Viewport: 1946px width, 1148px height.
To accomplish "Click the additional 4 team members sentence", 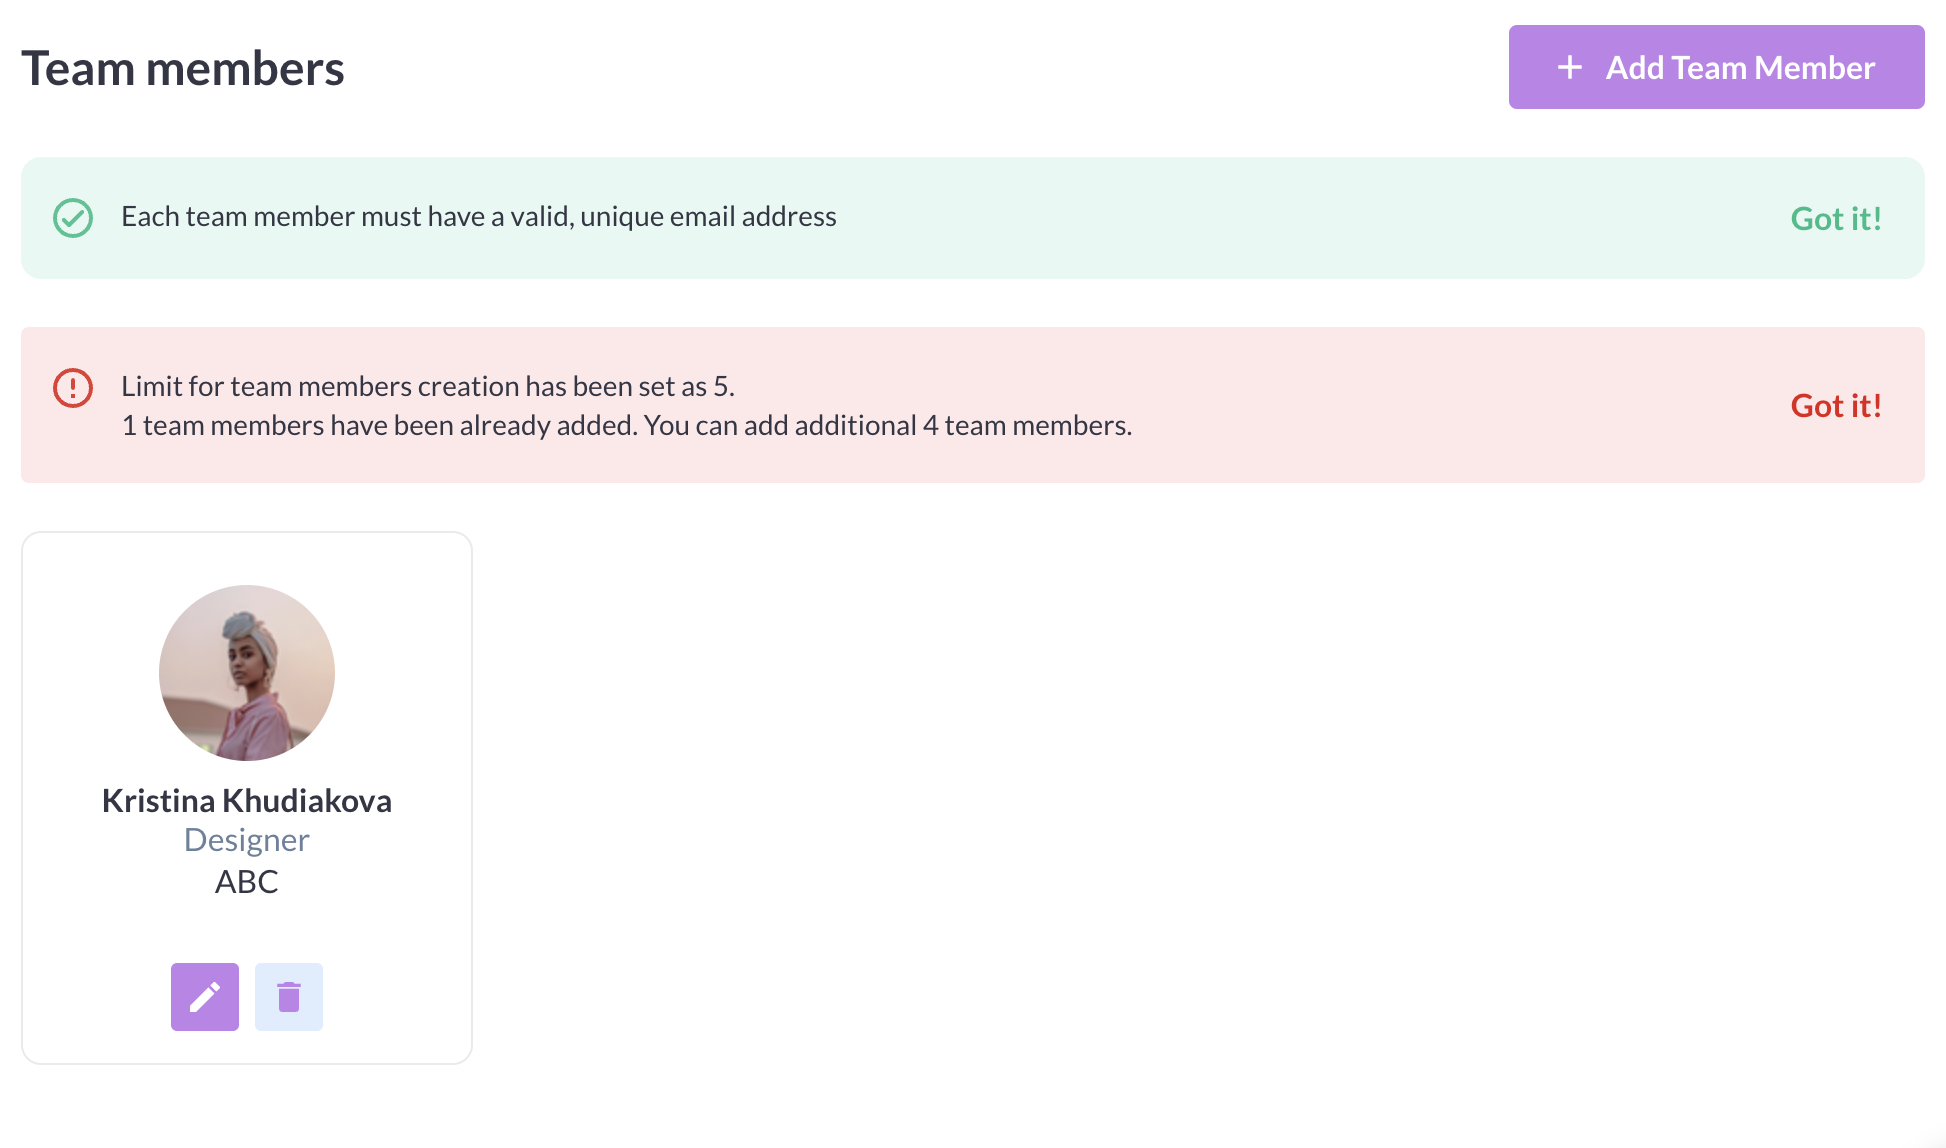I will coord(627,426).
